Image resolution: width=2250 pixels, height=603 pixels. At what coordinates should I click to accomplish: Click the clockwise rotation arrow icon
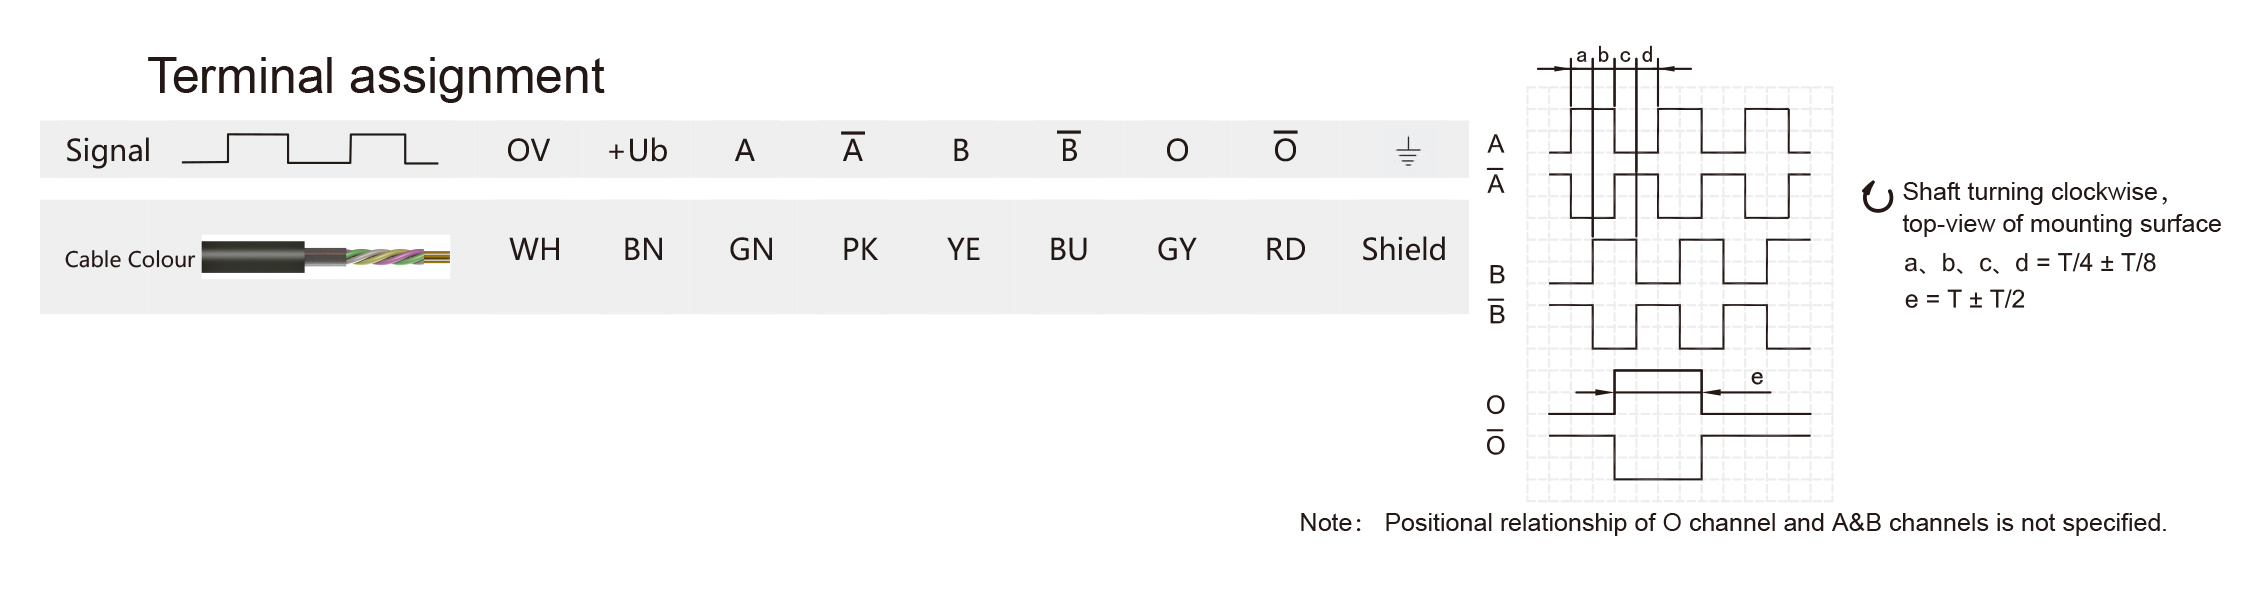[1877, 197]
